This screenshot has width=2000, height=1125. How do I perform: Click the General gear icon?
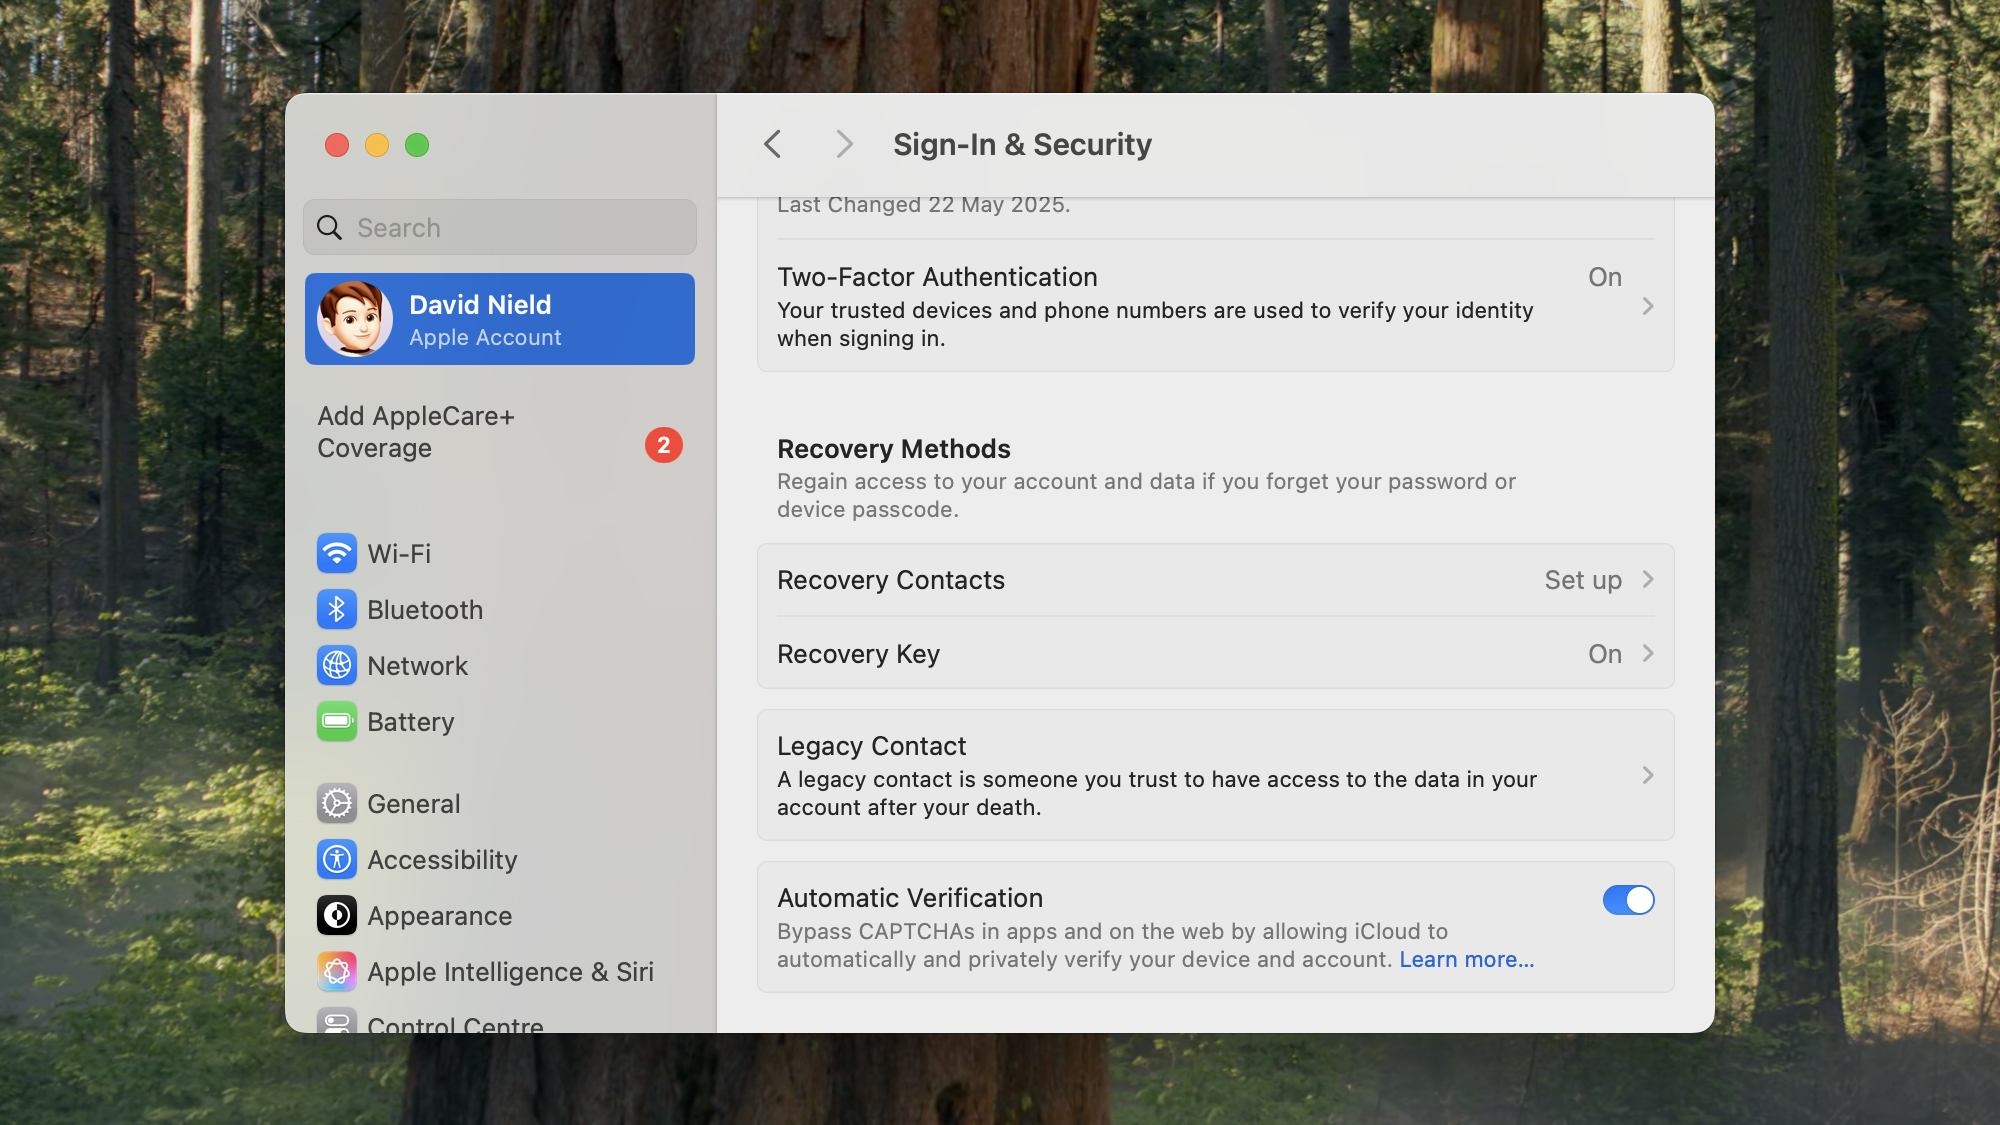[x=337, y=803]
